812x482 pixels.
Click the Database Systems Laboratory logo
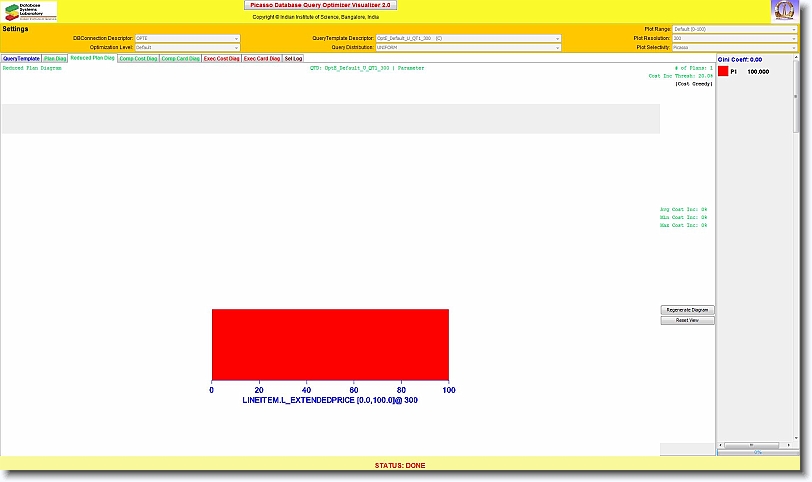pos(30,11)
